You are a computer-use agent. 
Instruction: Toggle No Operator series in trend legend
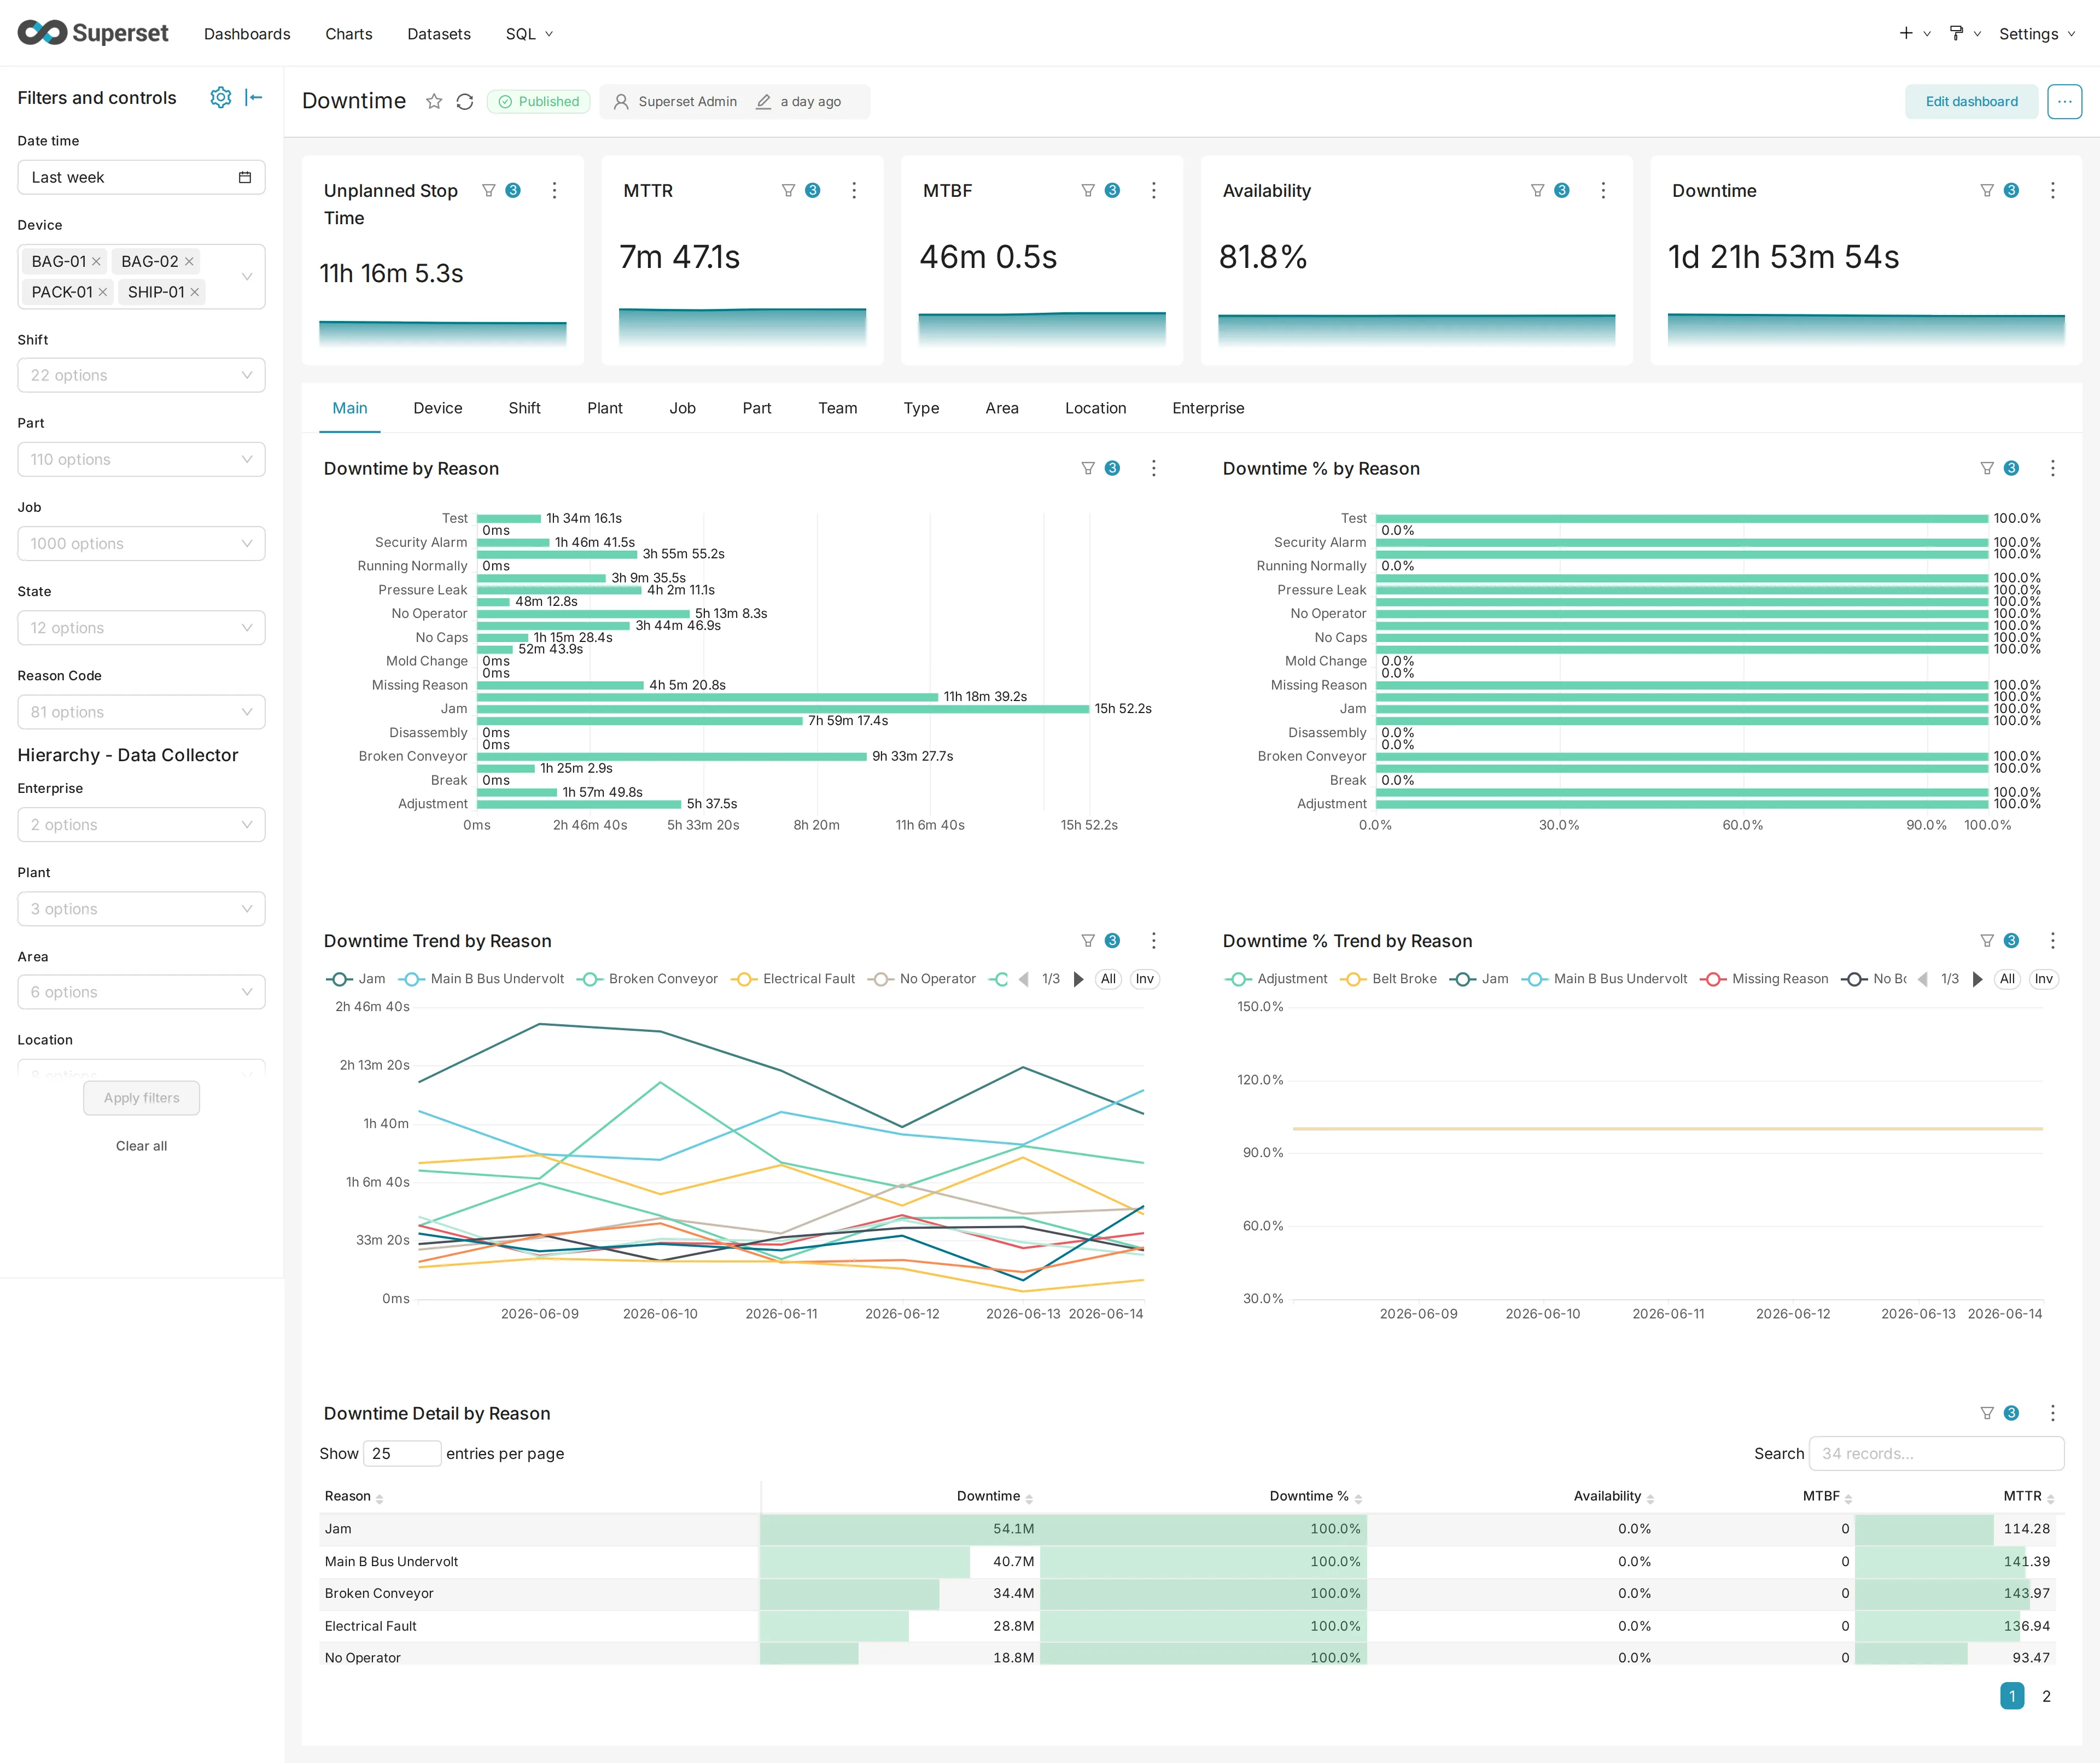(x=921, y=979)
